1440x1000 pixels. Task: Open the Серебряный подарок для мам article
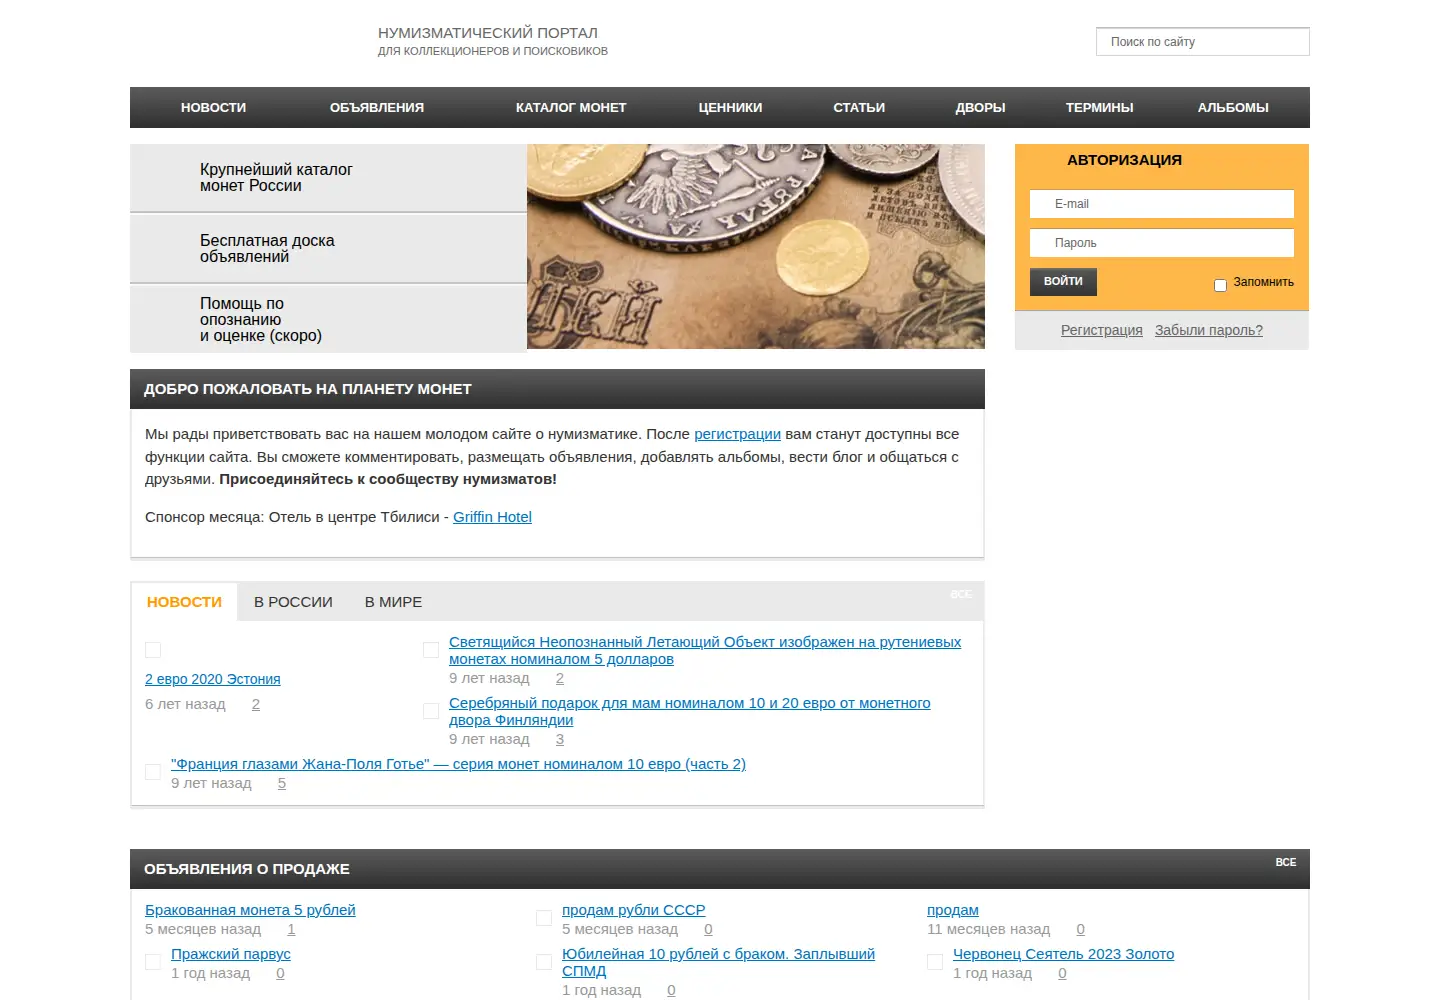click(x=690, y=711)
